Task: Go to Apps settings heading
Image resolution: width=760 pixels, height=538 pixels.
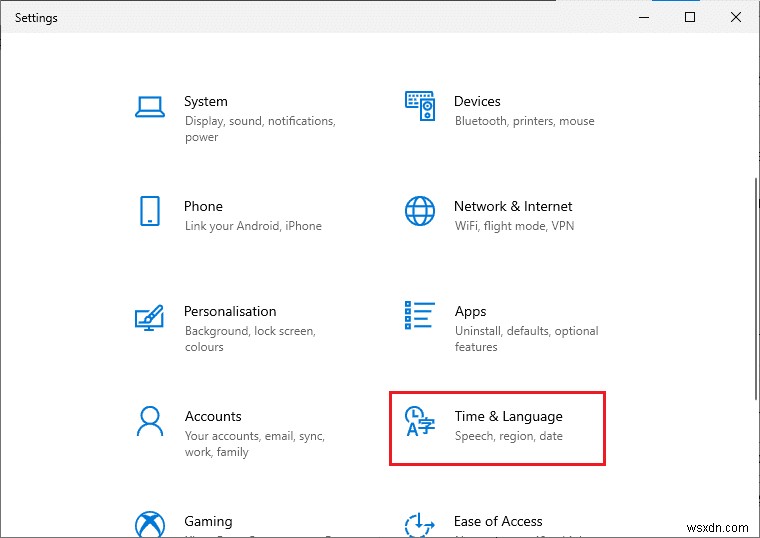Action: [x=470, y=312]
